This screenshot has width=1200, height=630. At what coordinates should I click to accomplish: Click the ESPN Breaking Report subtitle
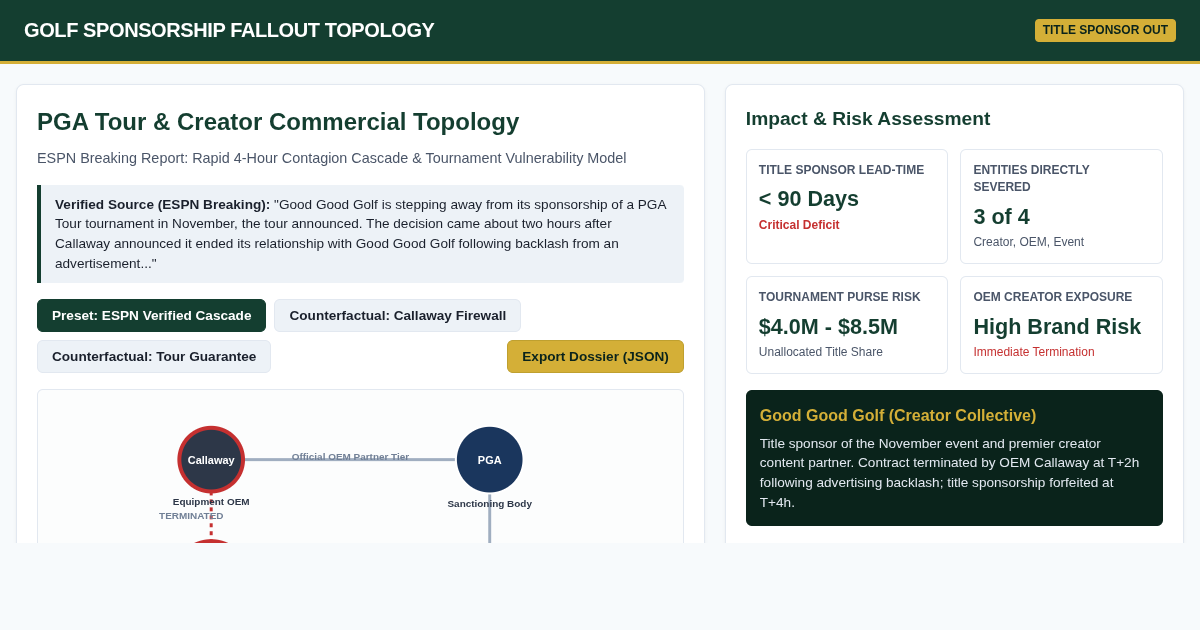tap(332, 158)
